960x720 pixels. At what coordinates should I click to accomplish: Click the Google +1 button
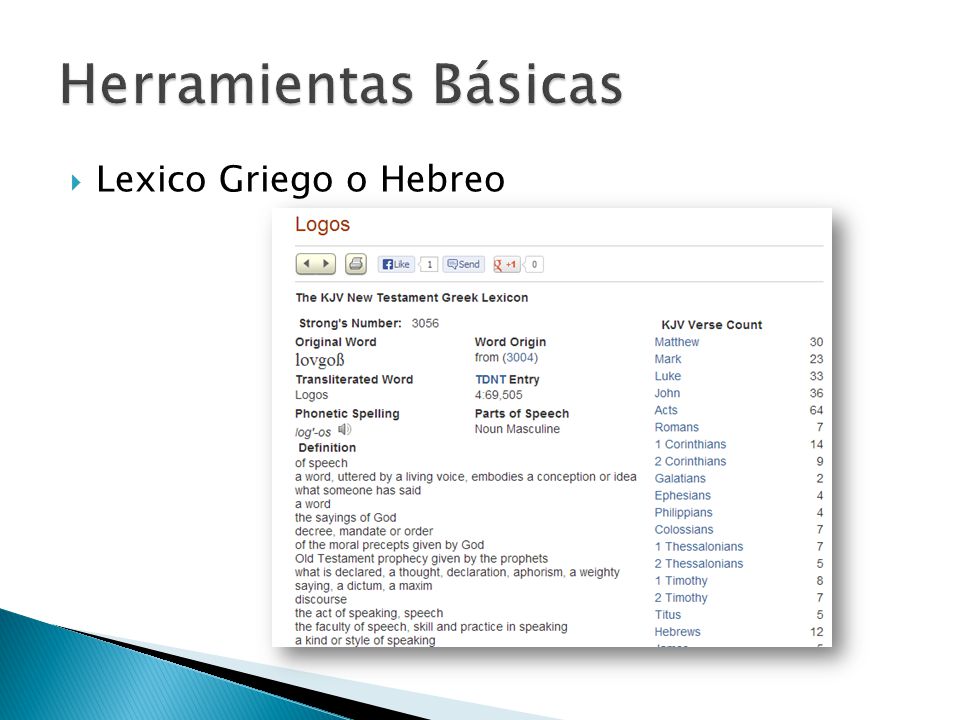506,264
